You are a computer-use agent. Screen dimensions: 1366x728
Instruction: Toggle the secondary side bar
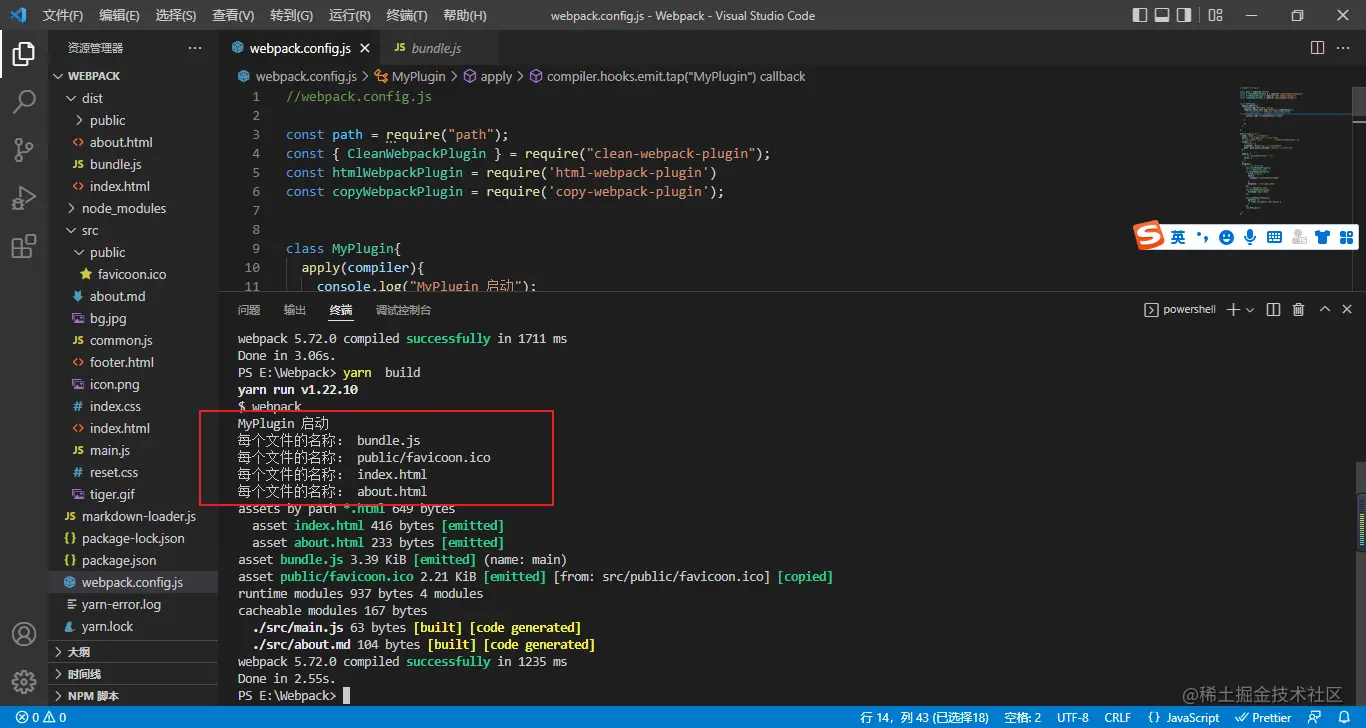[x=1184, y=15]
